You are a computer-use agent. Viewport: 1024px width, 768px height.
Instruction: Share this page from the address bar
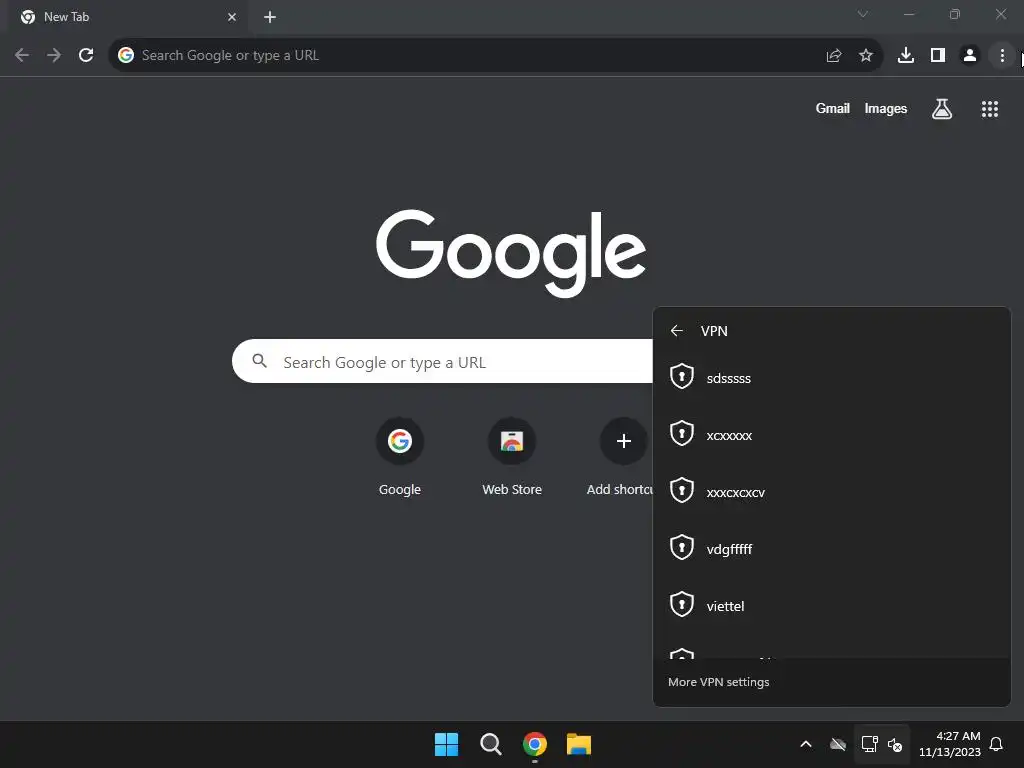(x=834, y=56)
